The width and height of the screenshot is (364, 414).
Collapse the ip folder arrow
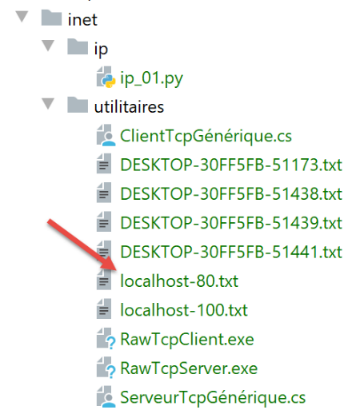[x=48, y=46]
